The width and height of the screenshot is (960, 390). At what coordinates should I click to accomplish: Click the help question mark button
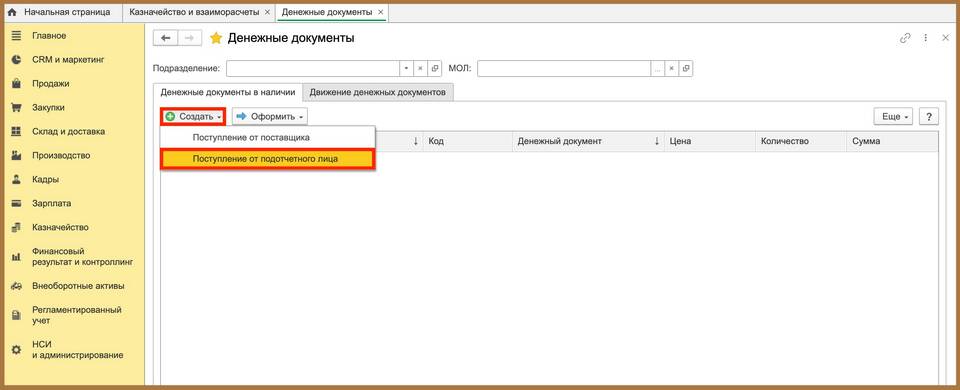(929, 116)
